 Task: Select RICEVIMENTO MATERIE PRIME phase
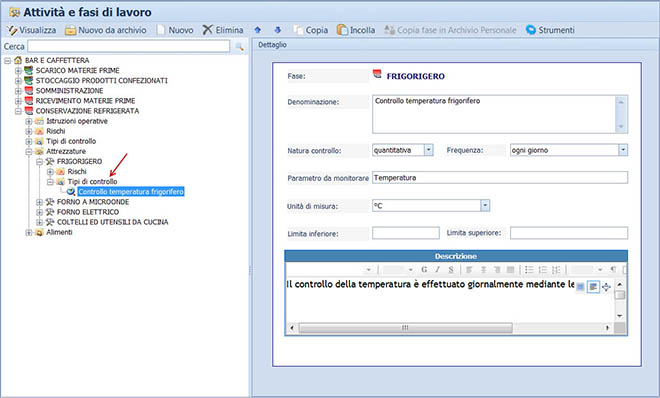click(85, 101)
